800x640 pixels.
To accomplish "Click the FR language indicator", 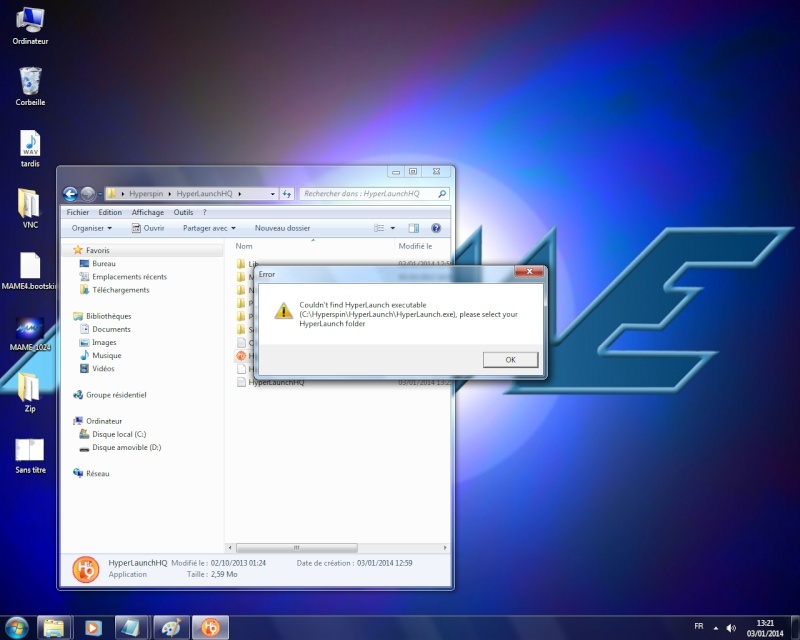I will (x=698, y=626).
